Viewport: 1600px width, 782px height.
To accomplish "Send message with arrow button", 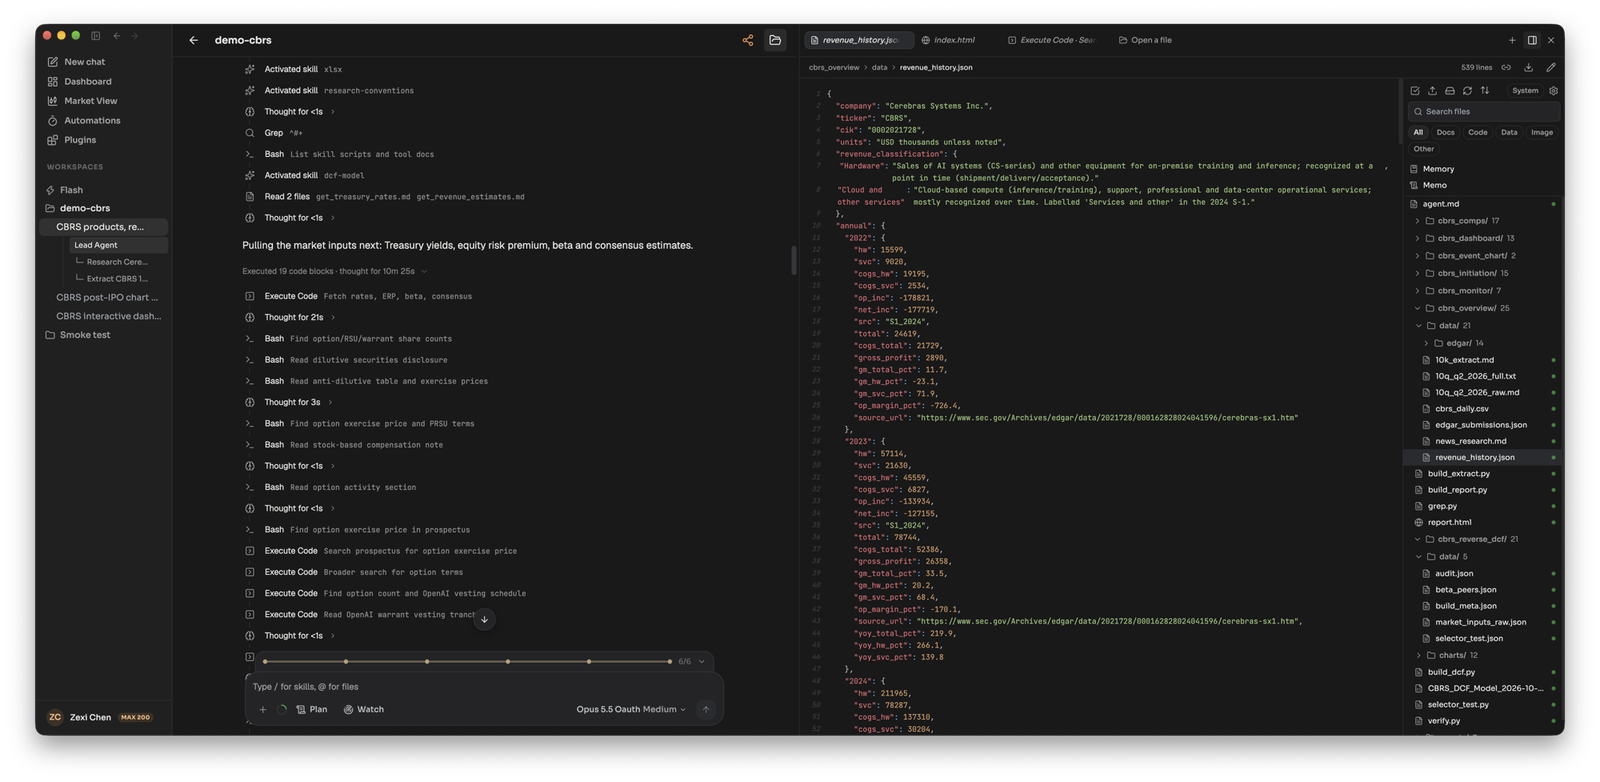I will 706,710.
